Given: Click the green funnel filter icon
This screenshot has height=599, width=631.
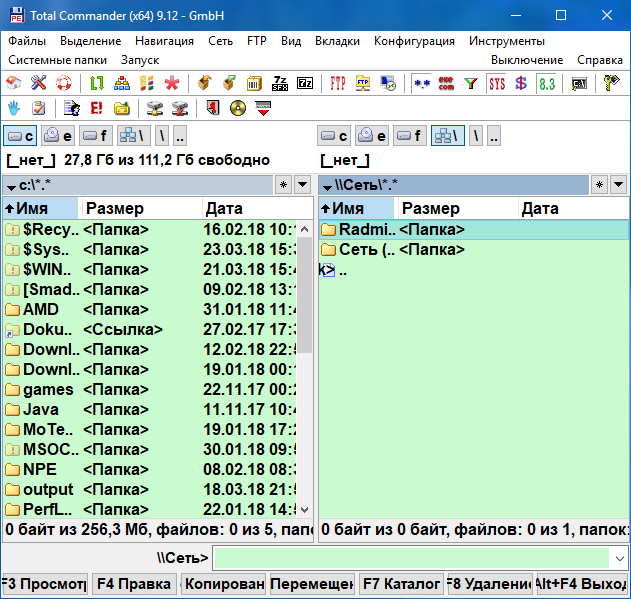Looking at the screenshot, I should [471, 83].
